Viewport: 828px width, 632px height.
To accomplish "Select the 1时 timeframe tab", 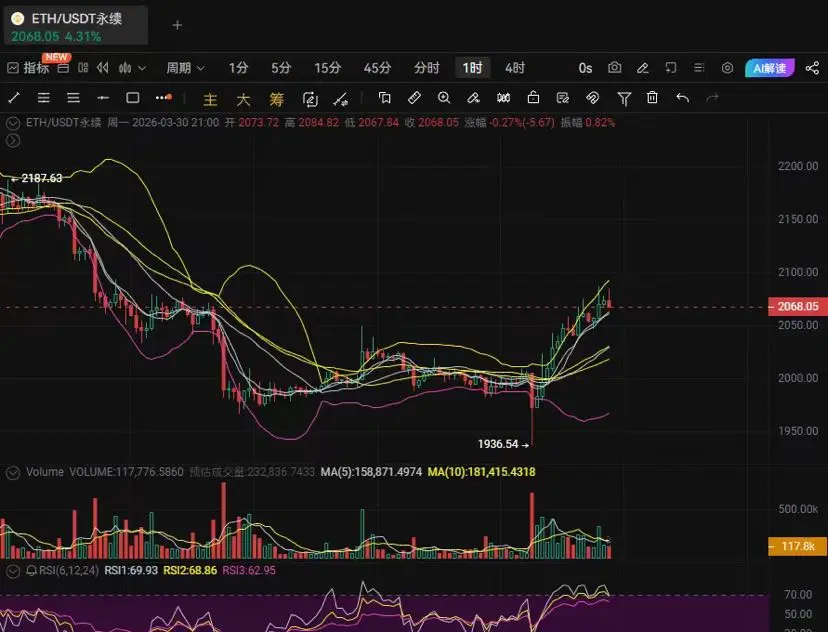I will coord(473,68).
